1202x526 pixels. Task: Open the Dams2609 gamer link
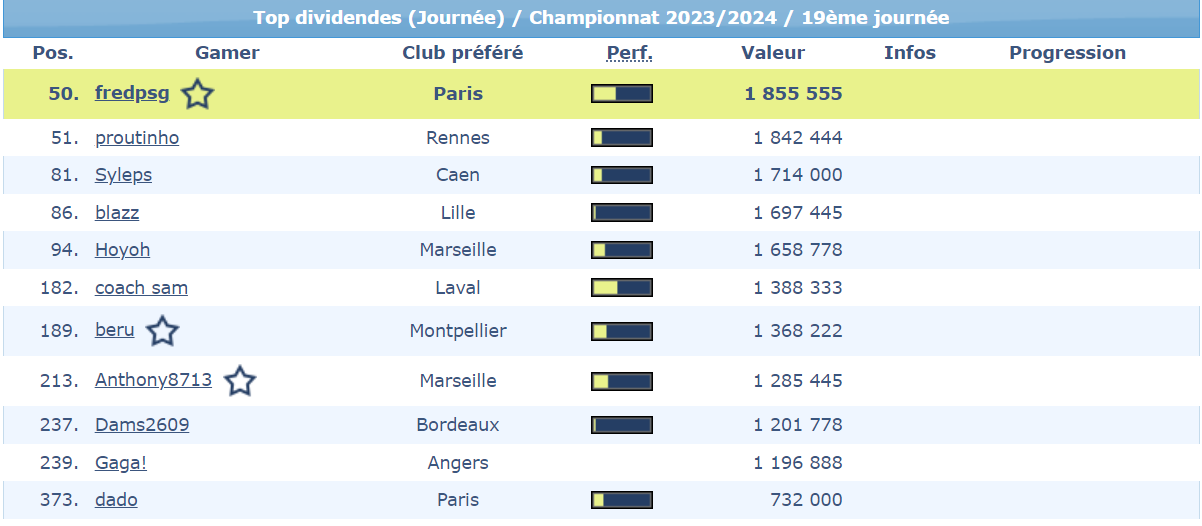[x=142, y=425]
